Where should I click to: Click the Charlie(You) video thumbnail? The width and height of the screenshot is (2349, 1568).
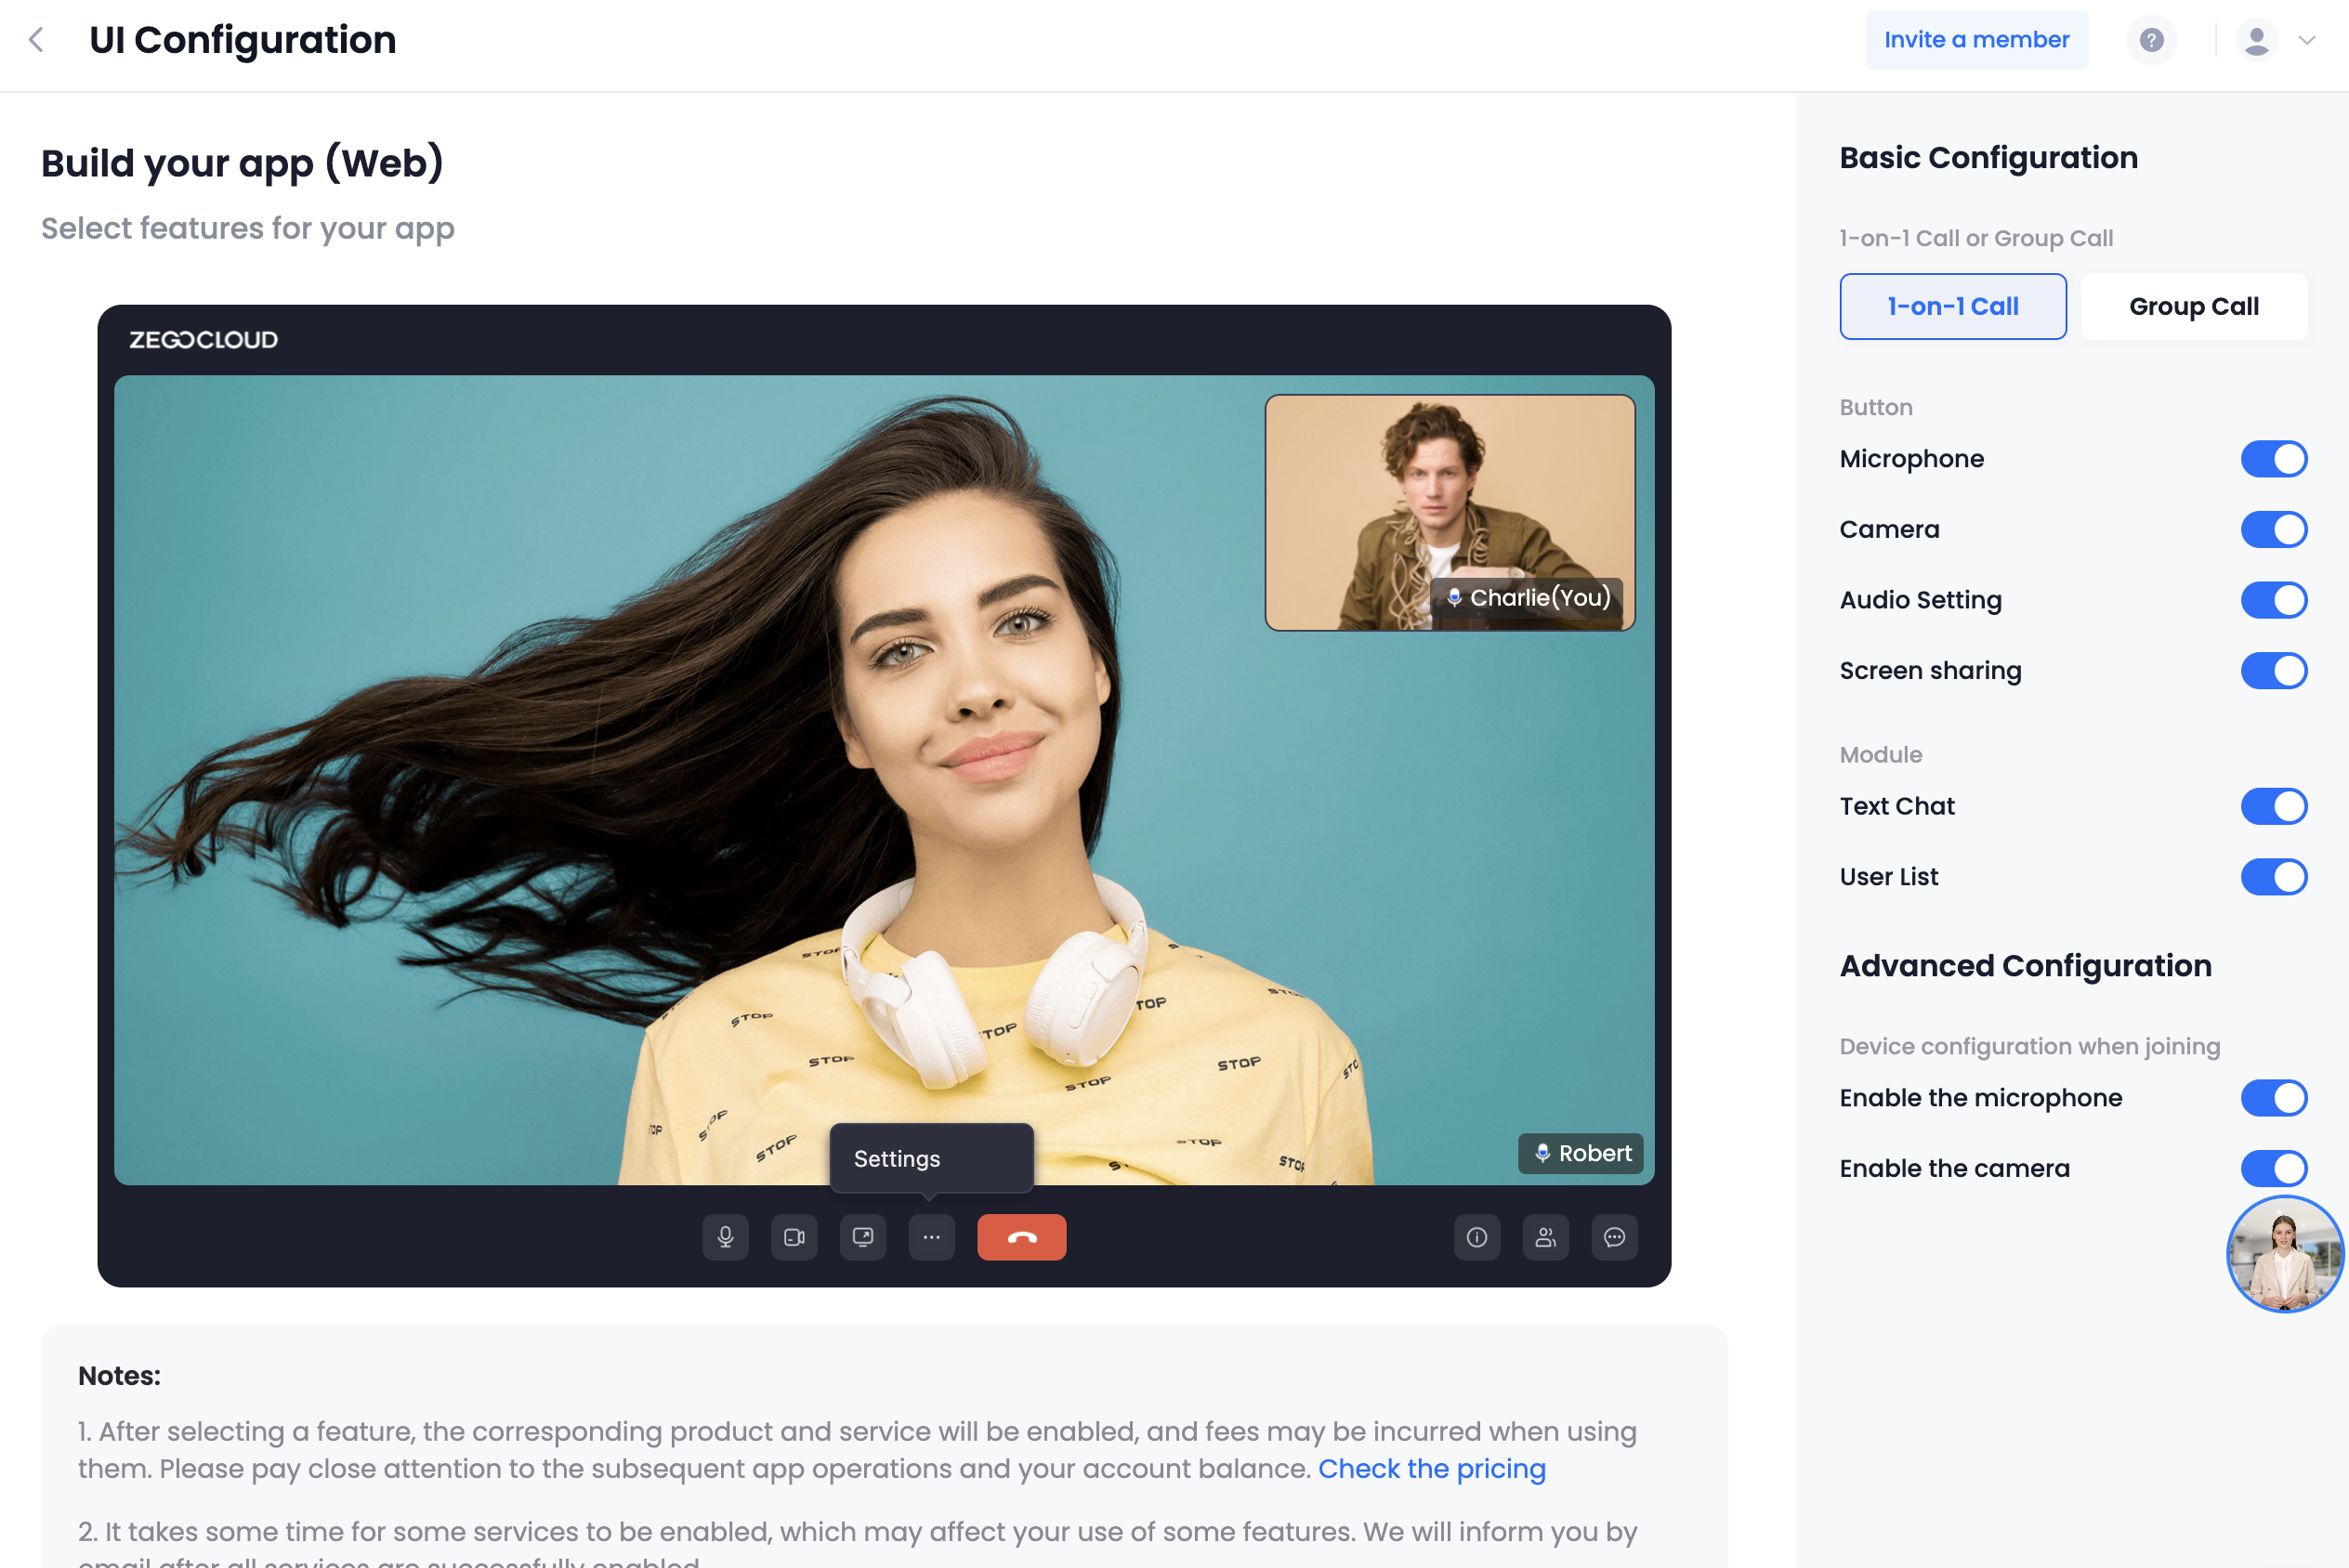(1448, 511)
